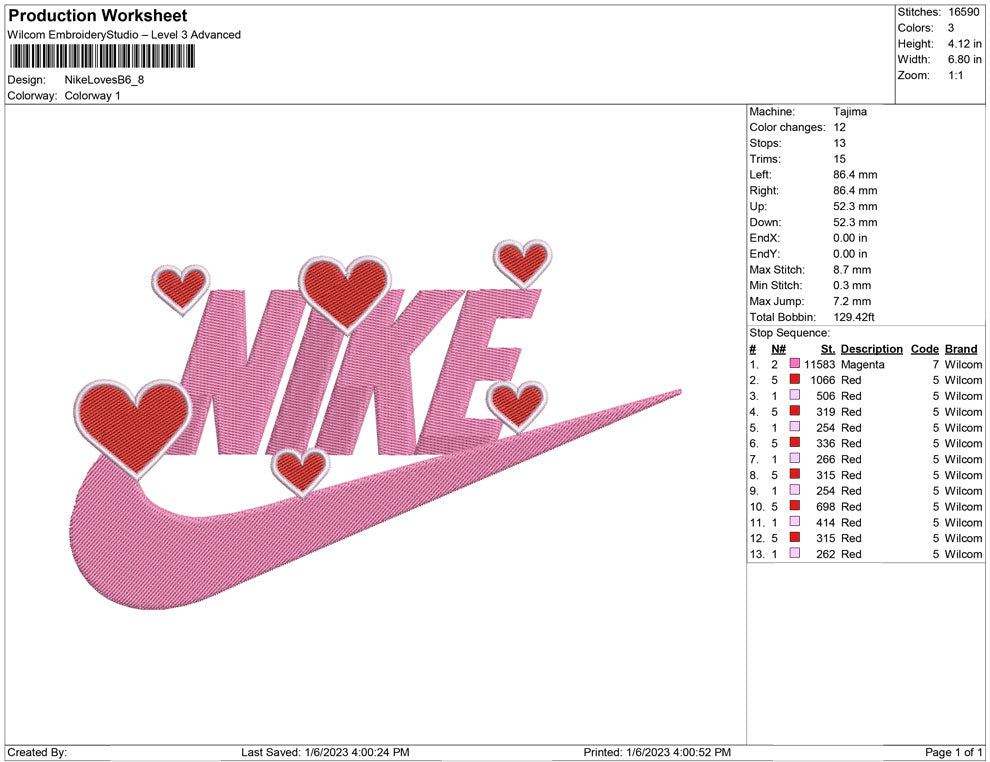Select the red swatch for stop 10
Viewport: 990px width, 762px height.
tap(795, 507)
